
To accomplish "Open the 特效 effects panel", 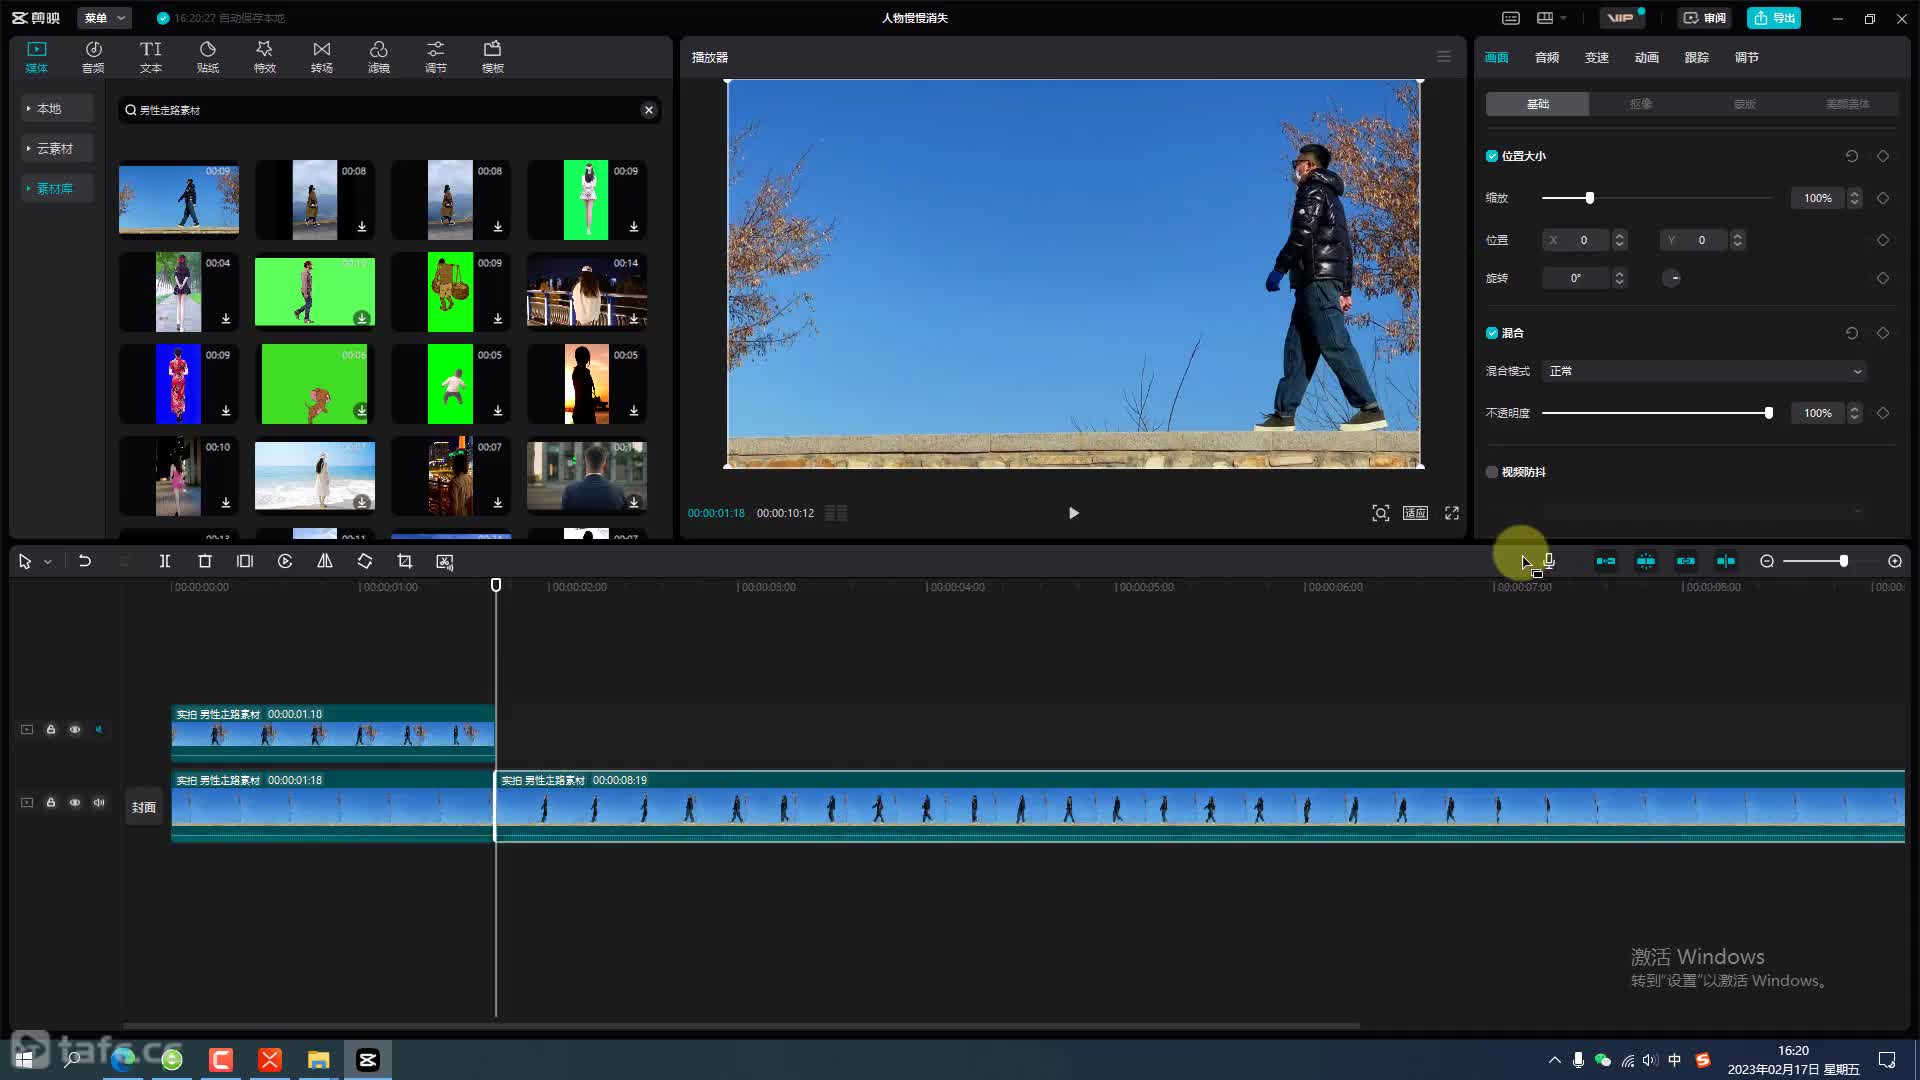I will (265, 57).
